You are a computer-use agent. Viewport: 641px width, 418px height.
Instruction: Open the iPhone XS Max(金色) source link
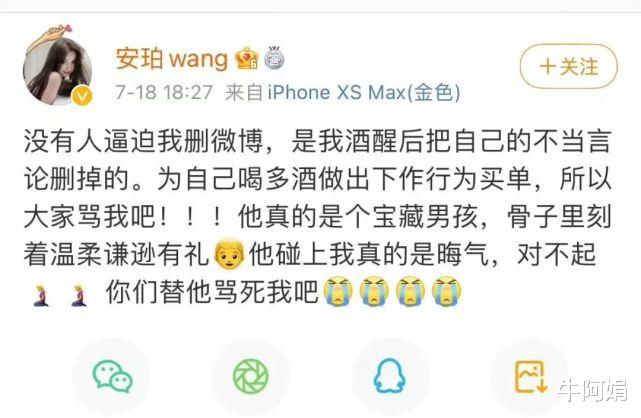click(x=364, y=92)
